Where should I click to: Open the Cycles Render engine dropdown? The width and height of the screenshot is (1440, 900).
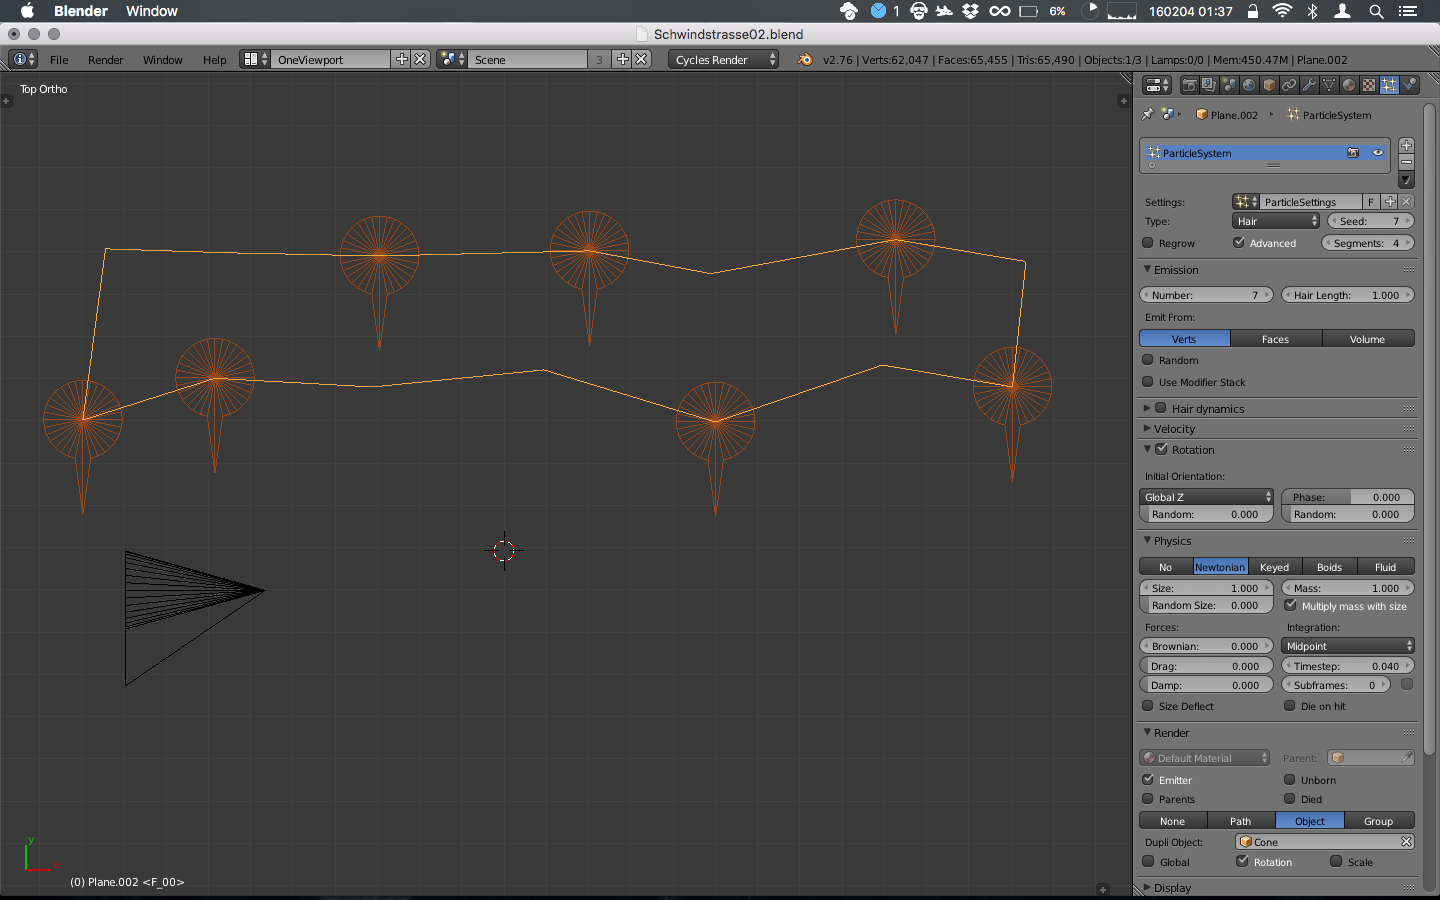(723, 60)
